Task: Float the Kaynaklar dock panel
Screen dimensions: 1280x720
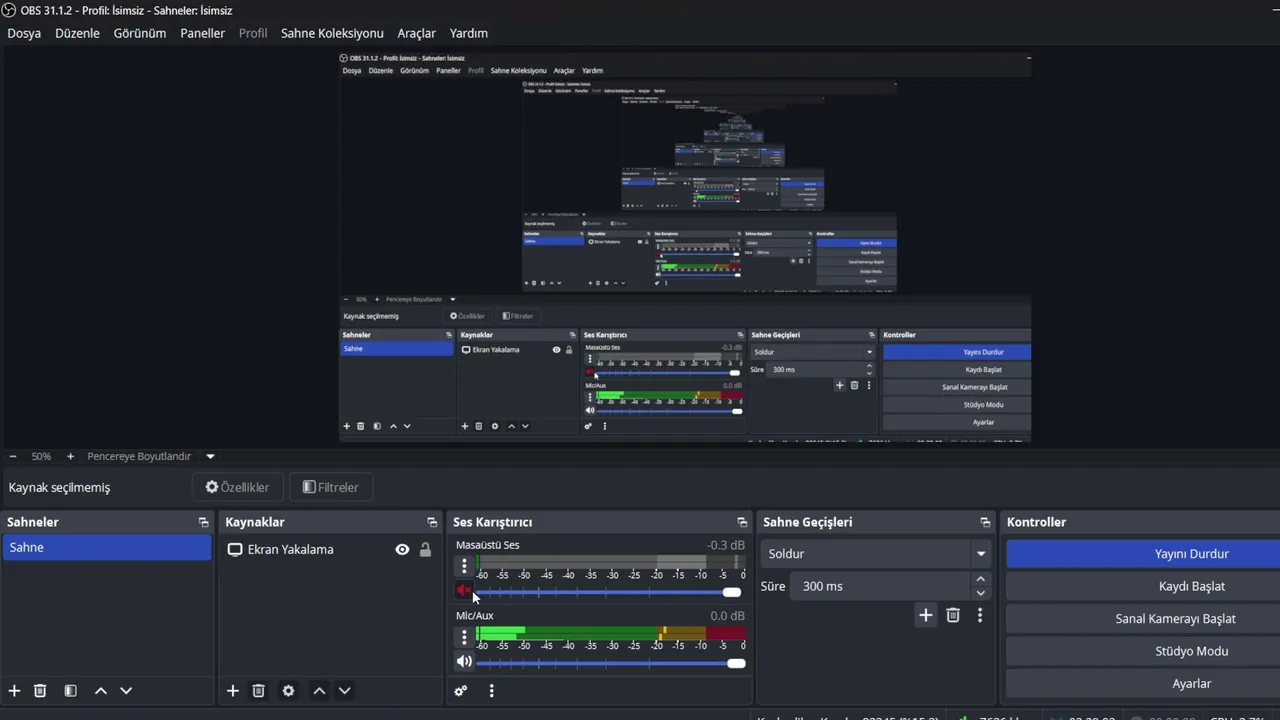Action: click(432, 522)
